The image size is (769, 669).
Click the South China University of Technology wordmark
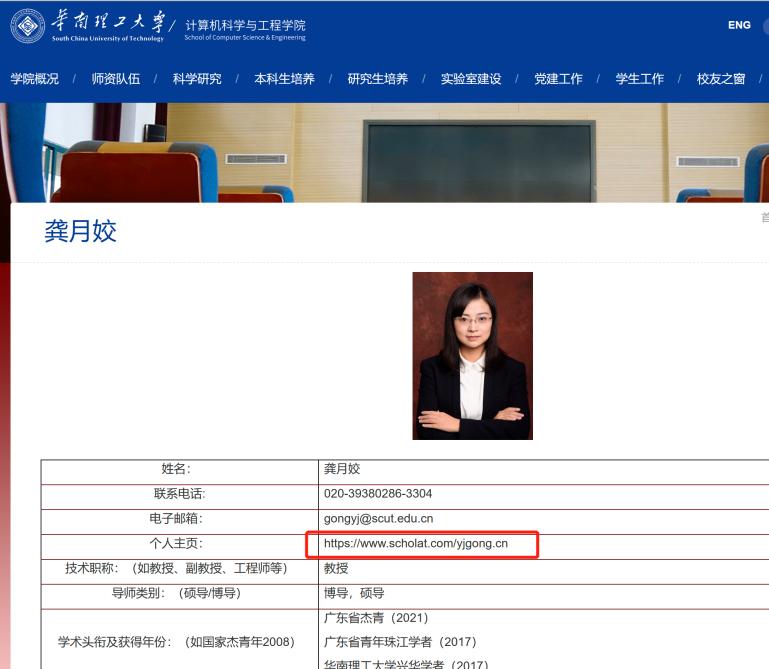(107, 25)
